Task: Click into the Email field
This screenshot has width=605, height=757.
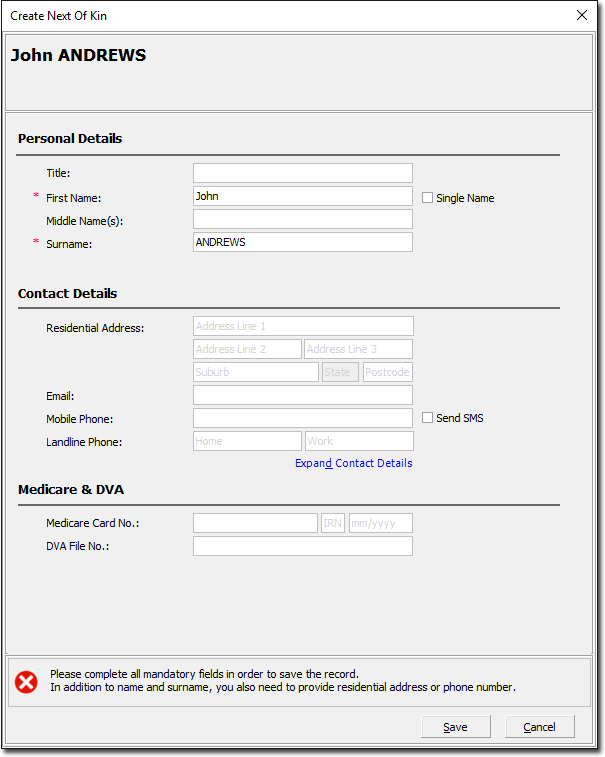Action: coord(302,395)
